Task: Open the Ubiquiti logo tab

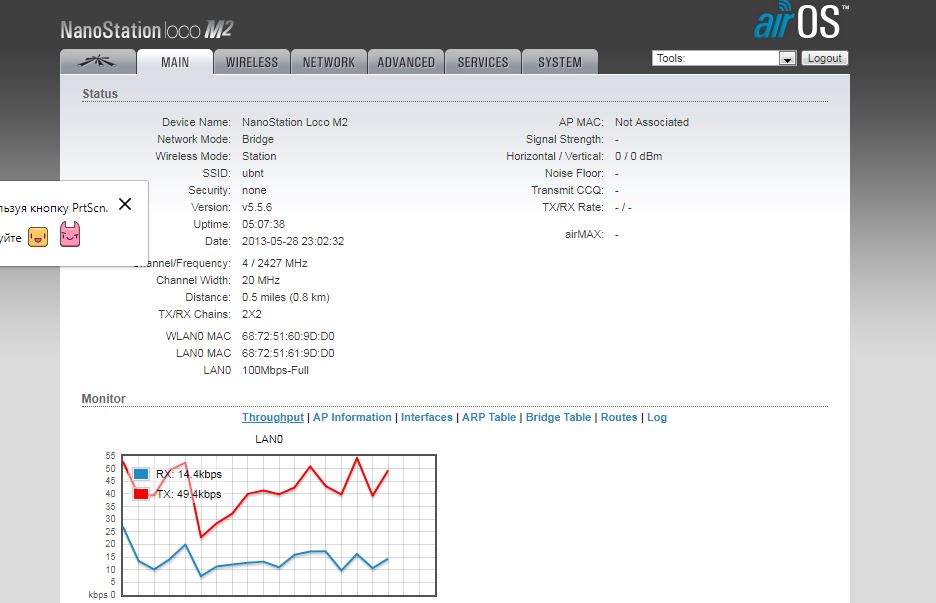Action: click(98, 61)
